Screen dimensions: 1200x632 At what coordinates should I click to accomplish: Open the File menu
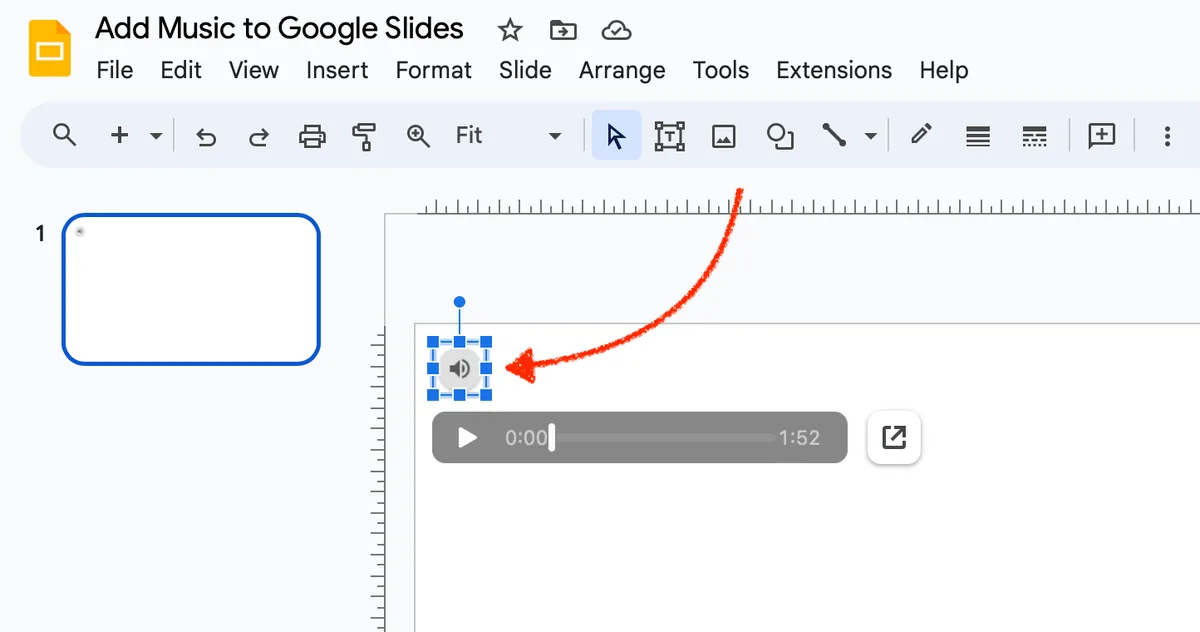115,70
